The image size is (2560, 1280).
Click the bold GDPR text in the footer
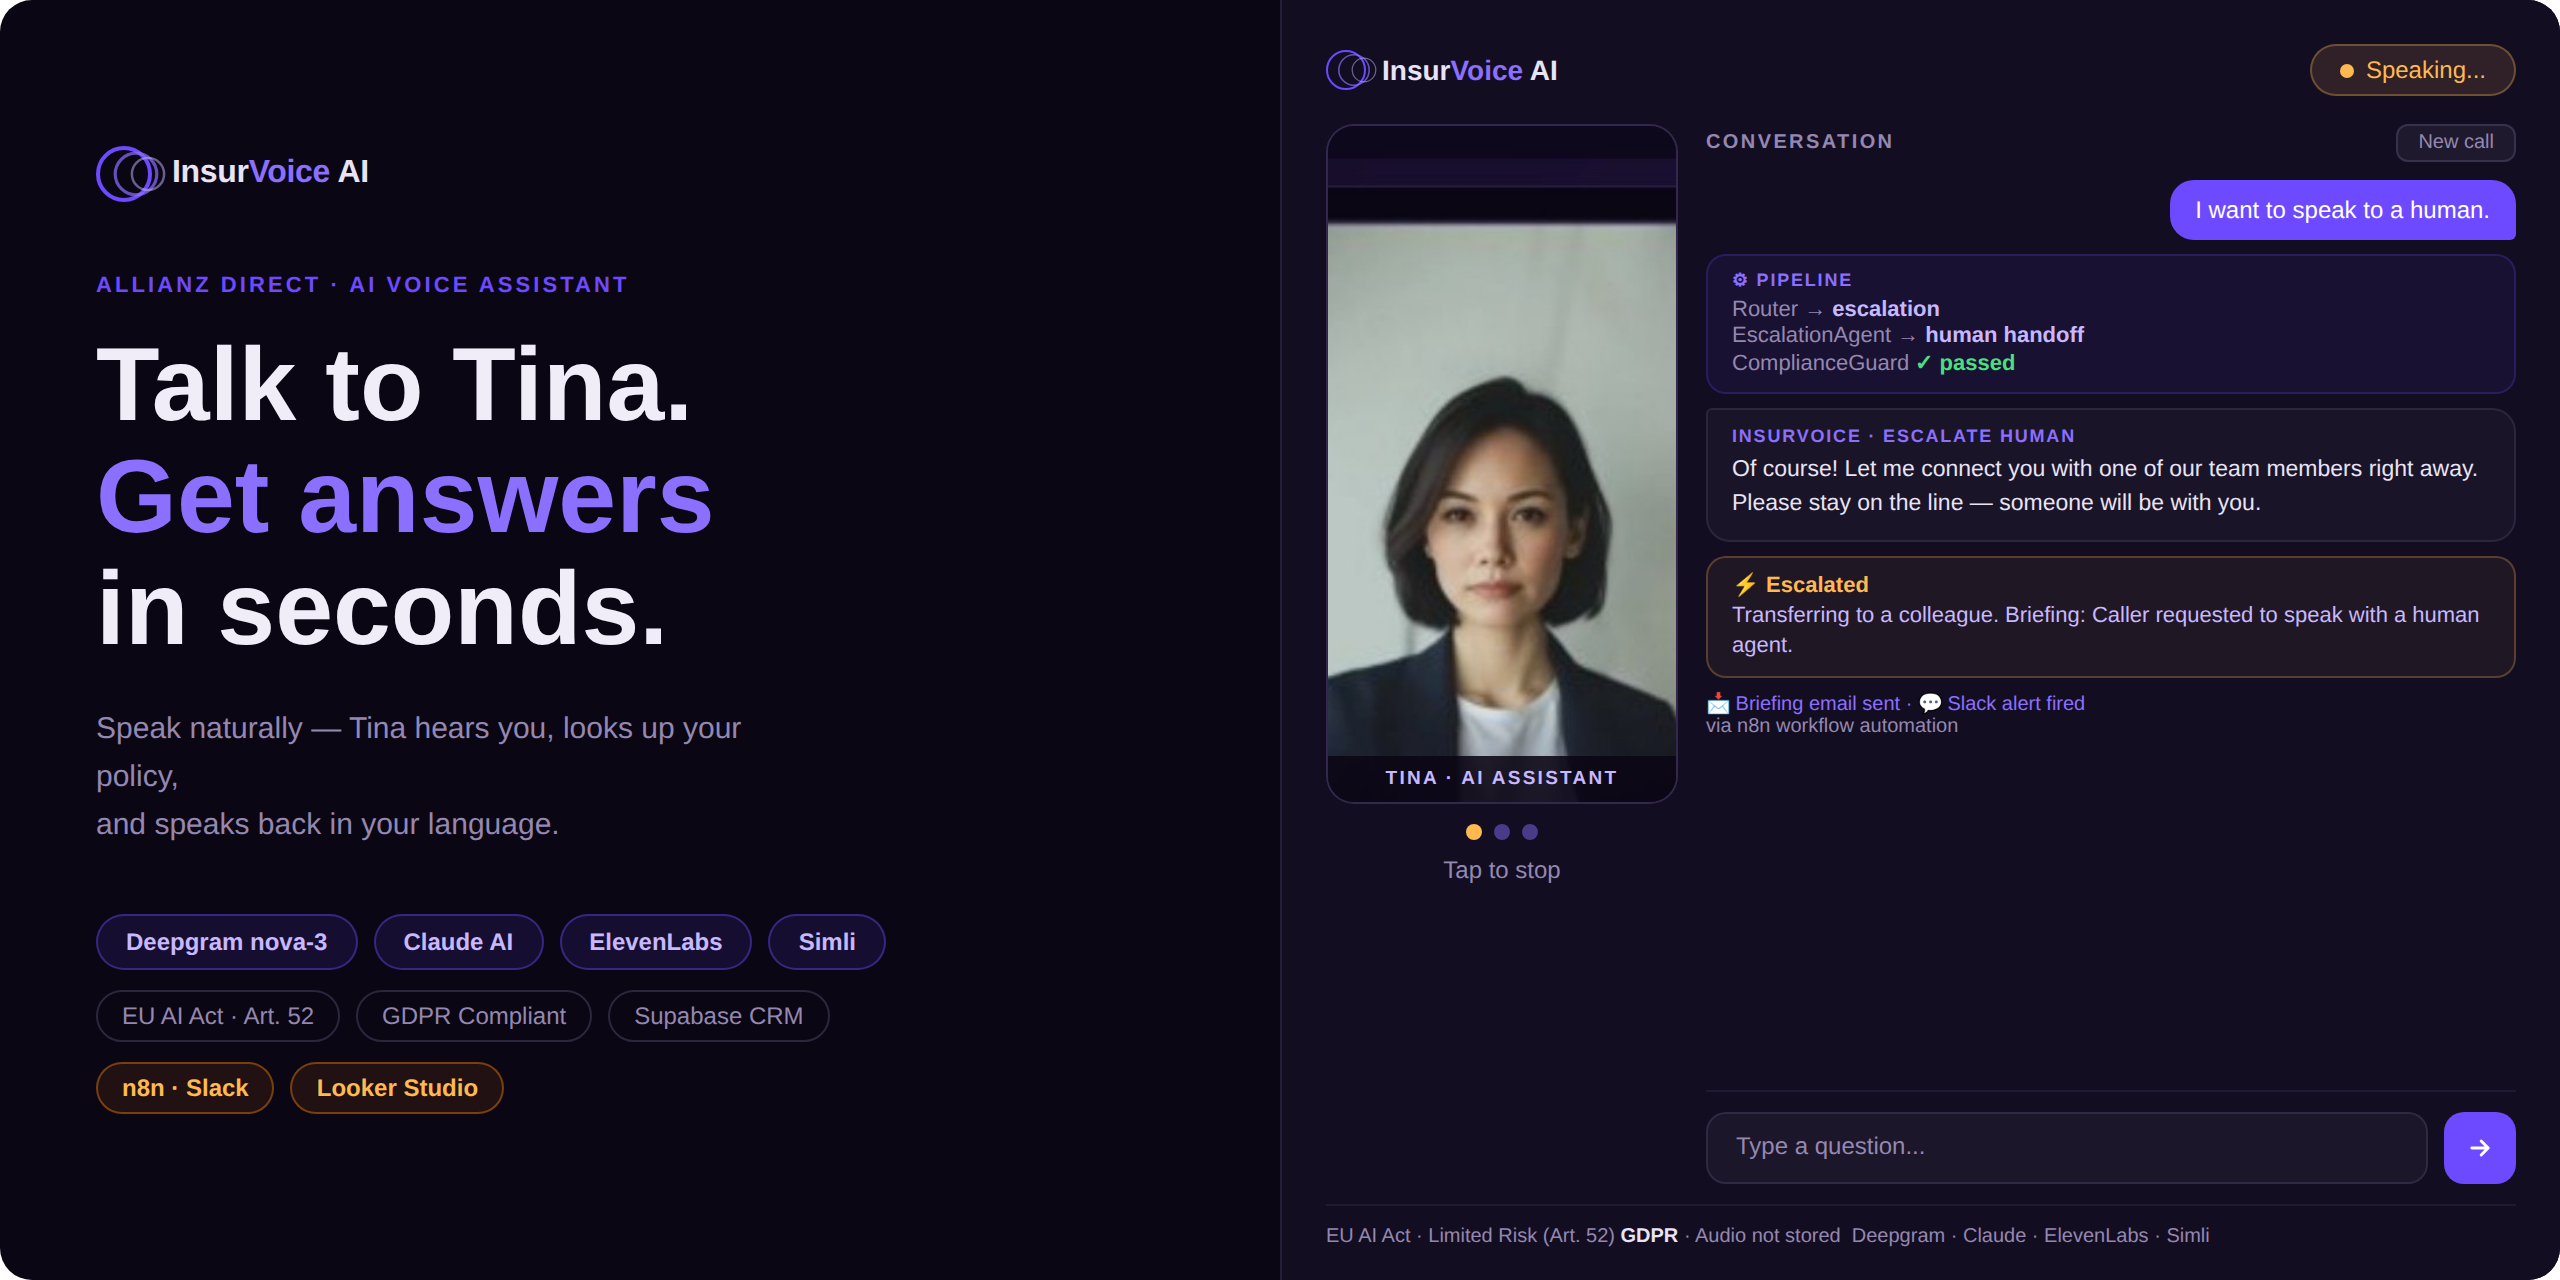pos(1649,1235)
